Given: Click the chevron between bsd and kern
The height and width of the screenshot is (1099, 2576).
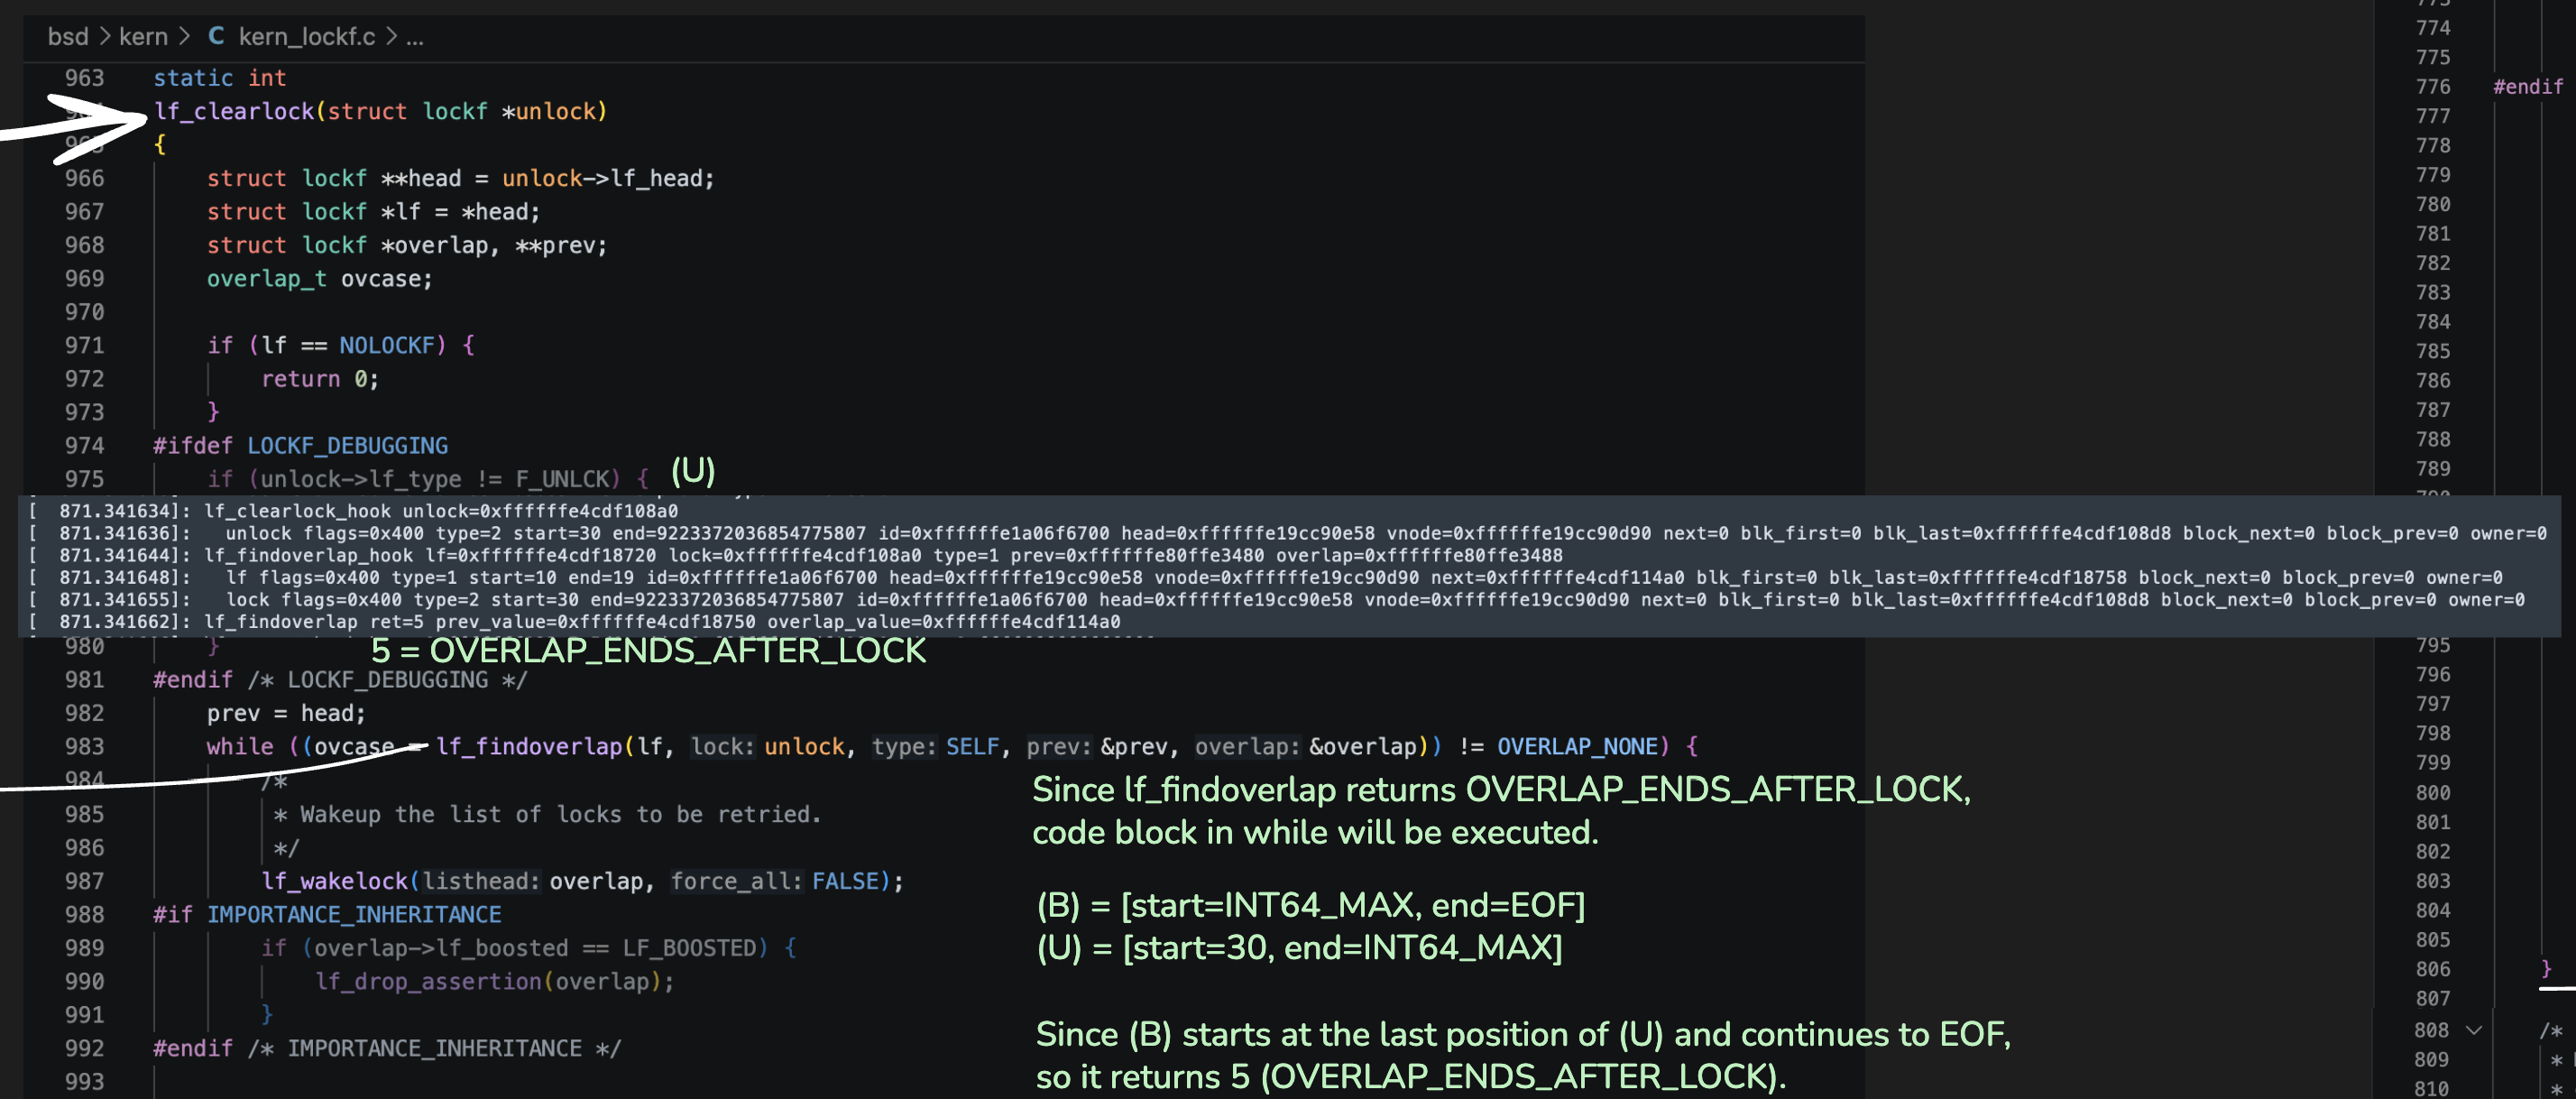Looking at the screenshot, I should pos(104,37).
